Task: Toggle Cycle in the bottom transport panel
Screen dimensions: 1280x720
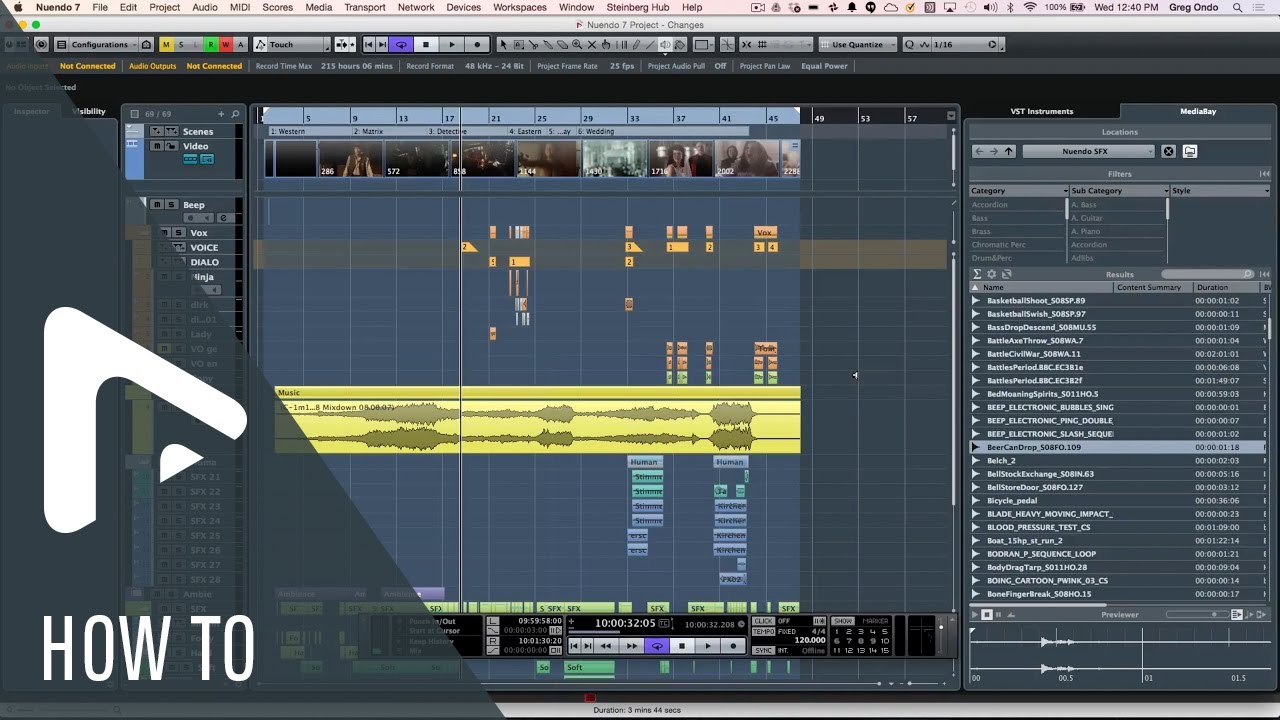Action: [x=657, y=646]
